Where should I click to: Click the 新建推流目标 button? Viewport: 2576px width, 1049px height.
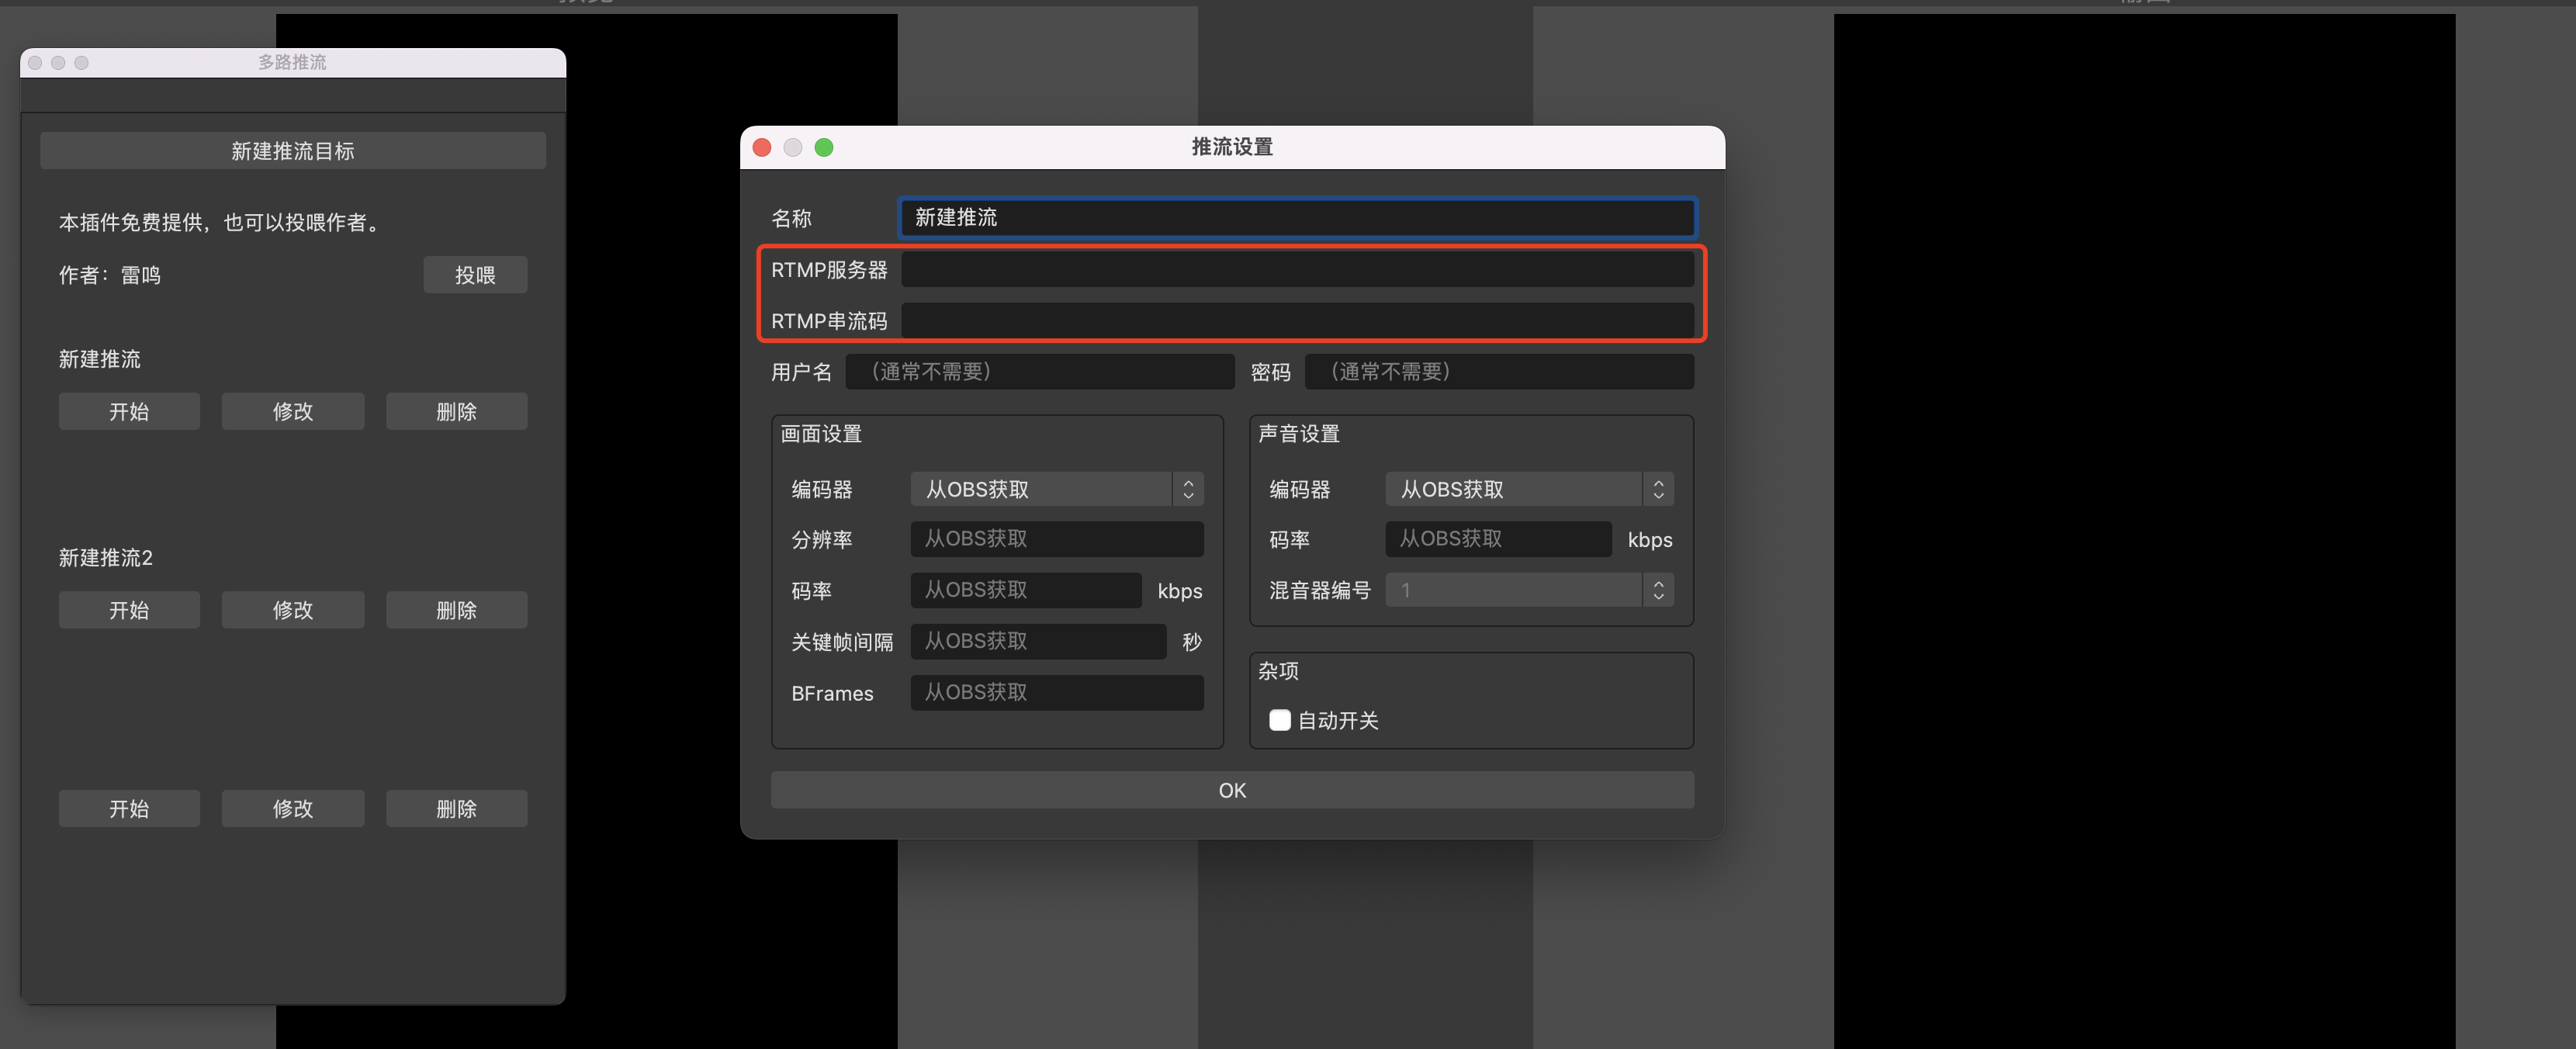click(x=292, y=151)
